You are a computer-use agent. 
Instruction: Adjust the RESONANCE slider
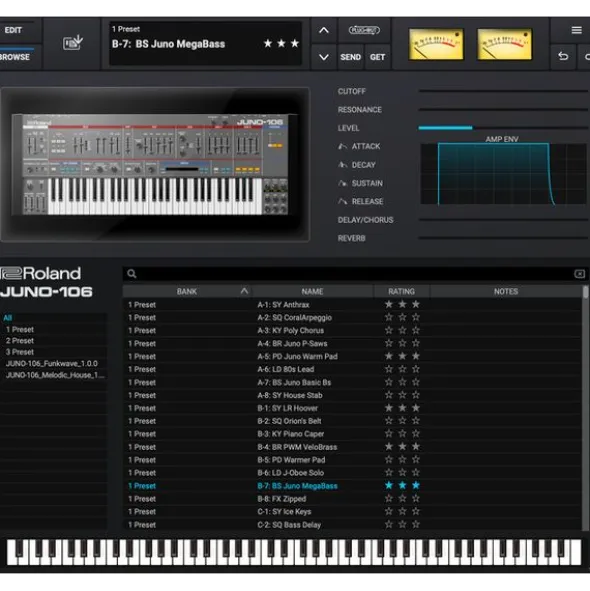[x=503, y=110]
